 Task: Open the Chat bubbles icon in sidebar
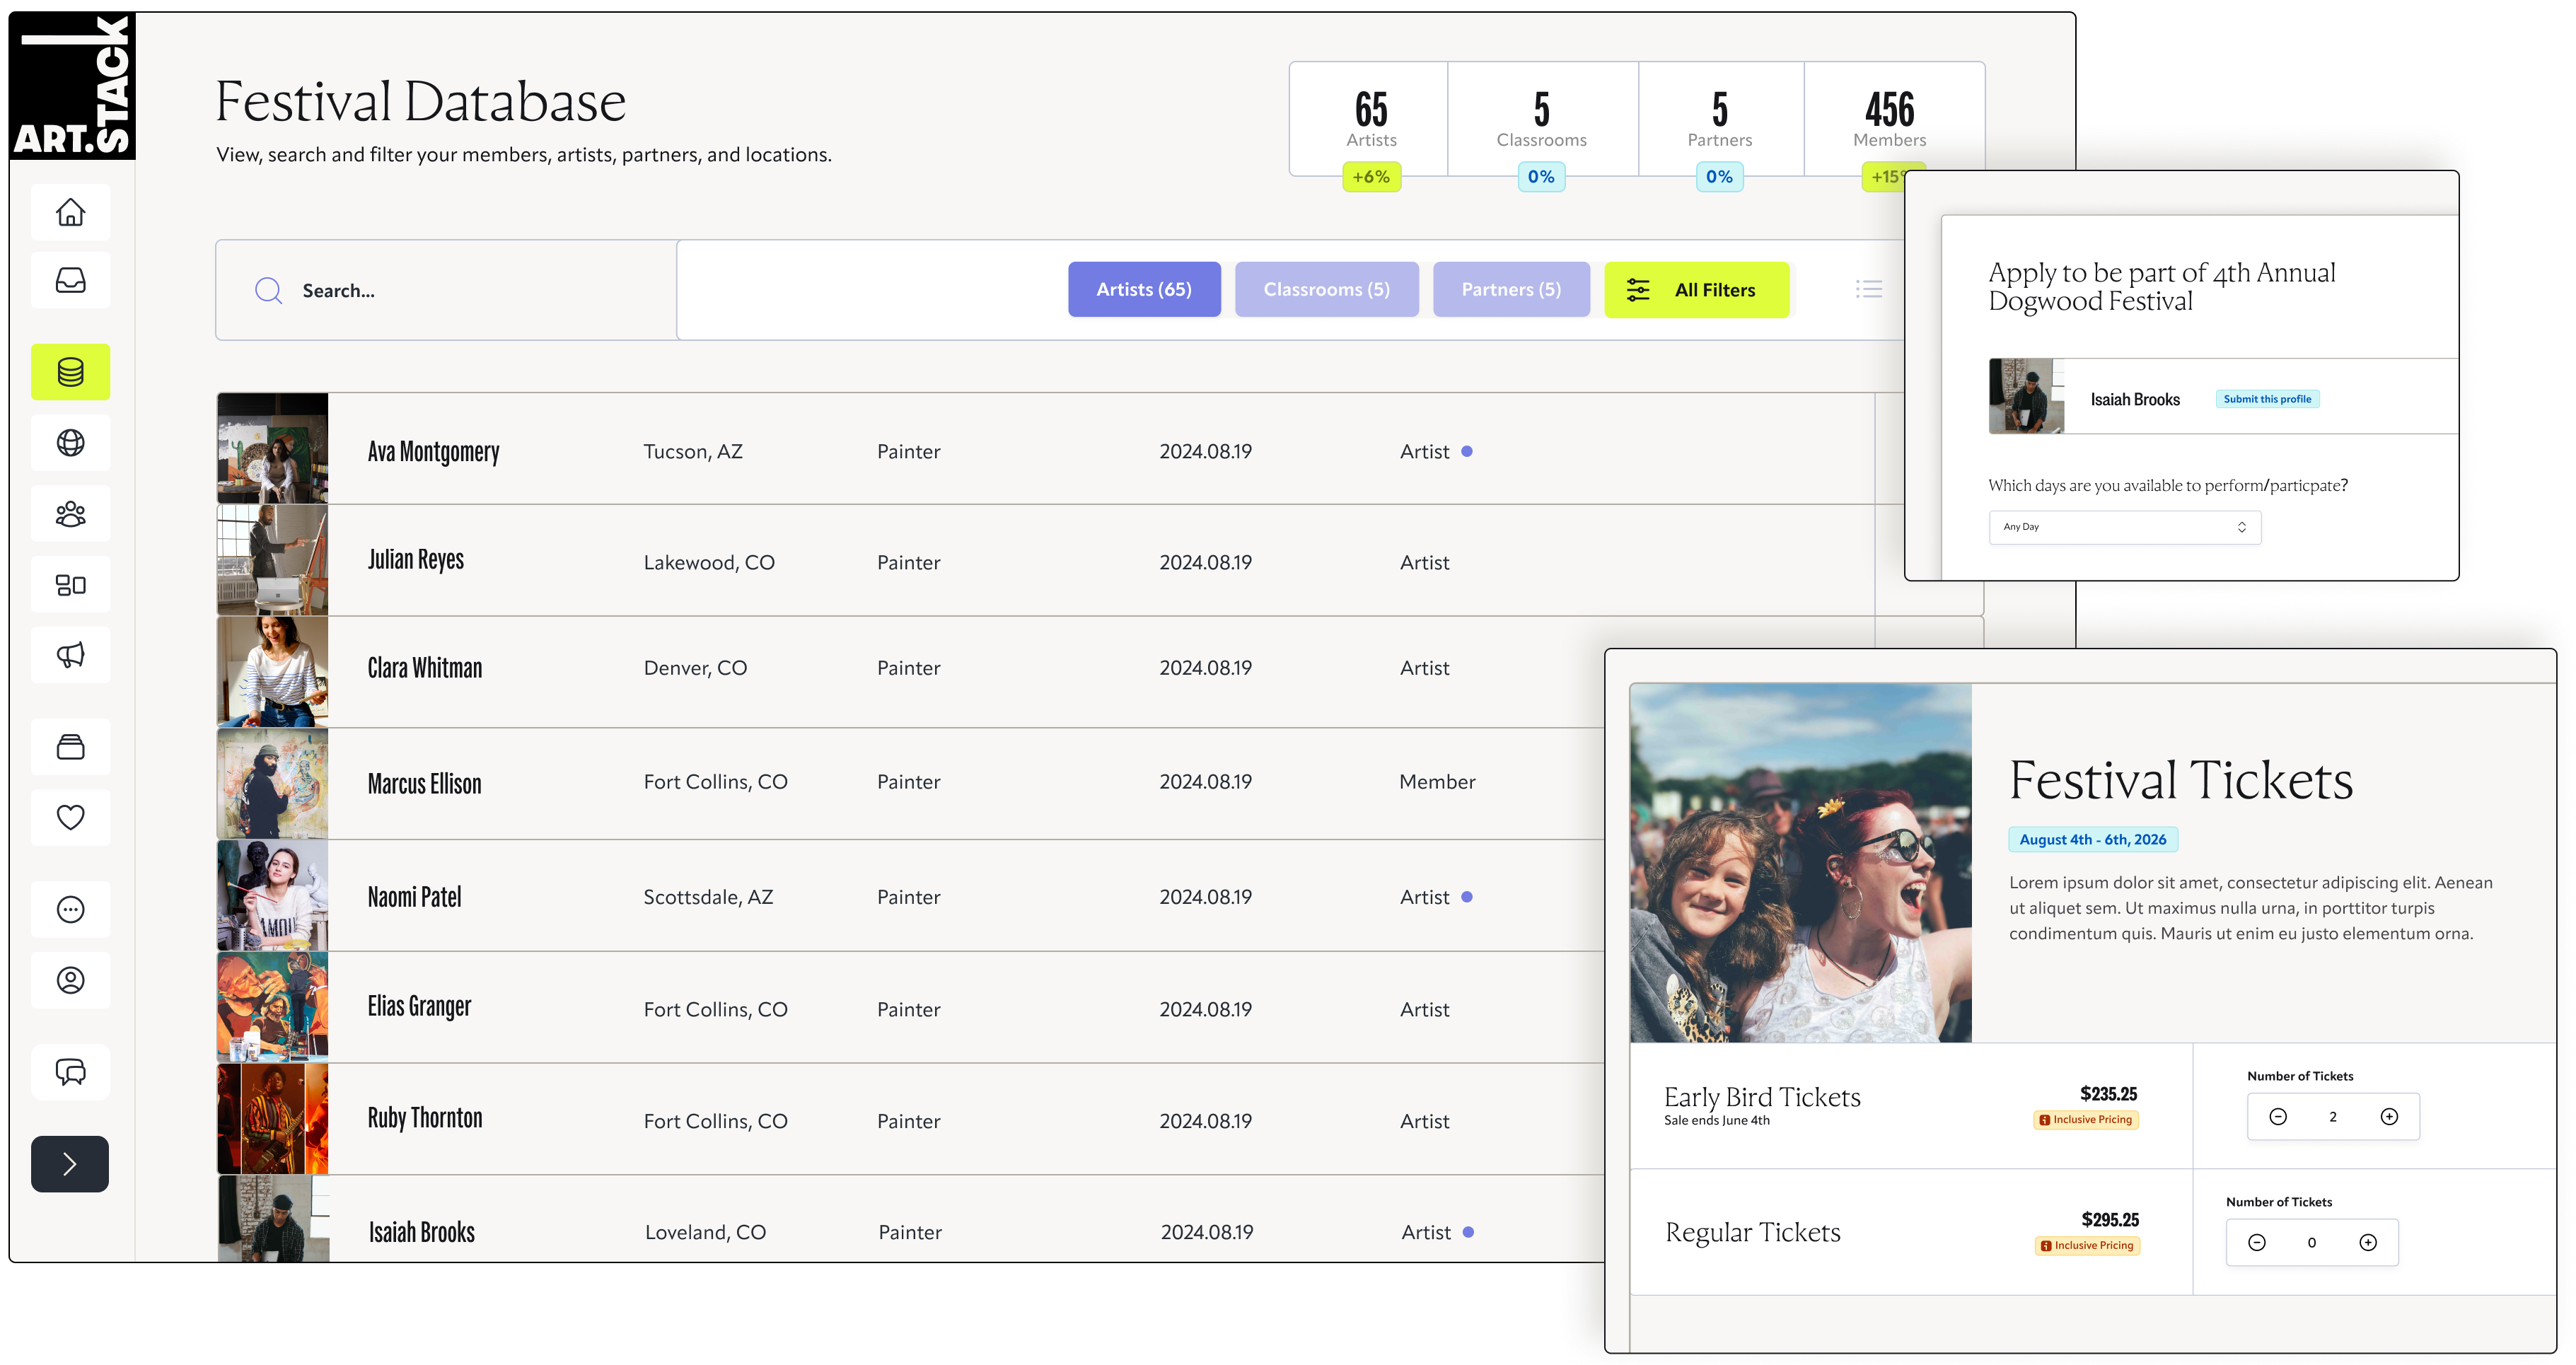point(70,1072)
